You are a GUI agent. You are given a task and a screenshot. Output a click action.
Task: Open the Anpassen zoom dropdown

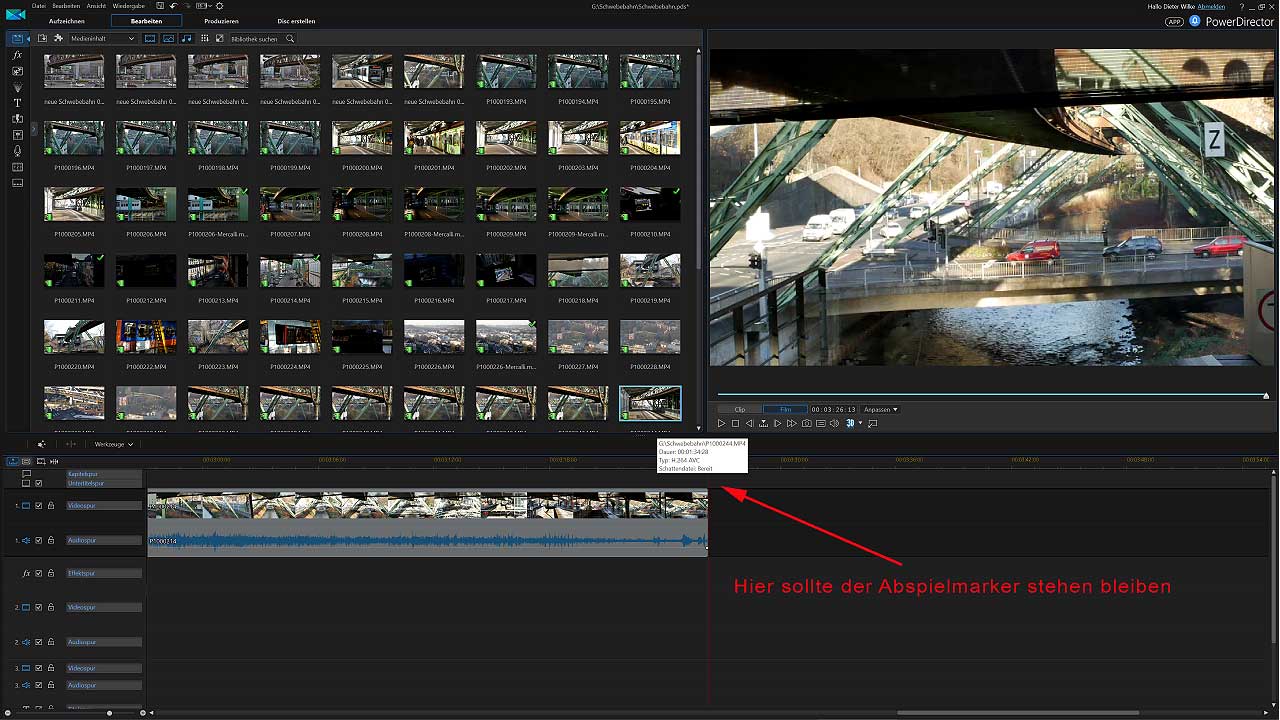click(x=881, y=409)
